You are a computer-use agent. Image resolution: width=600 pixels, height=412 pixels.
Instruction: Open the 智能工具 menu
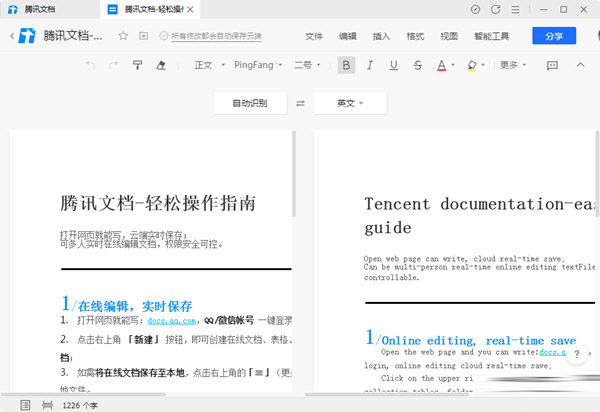tap(492, 36)
